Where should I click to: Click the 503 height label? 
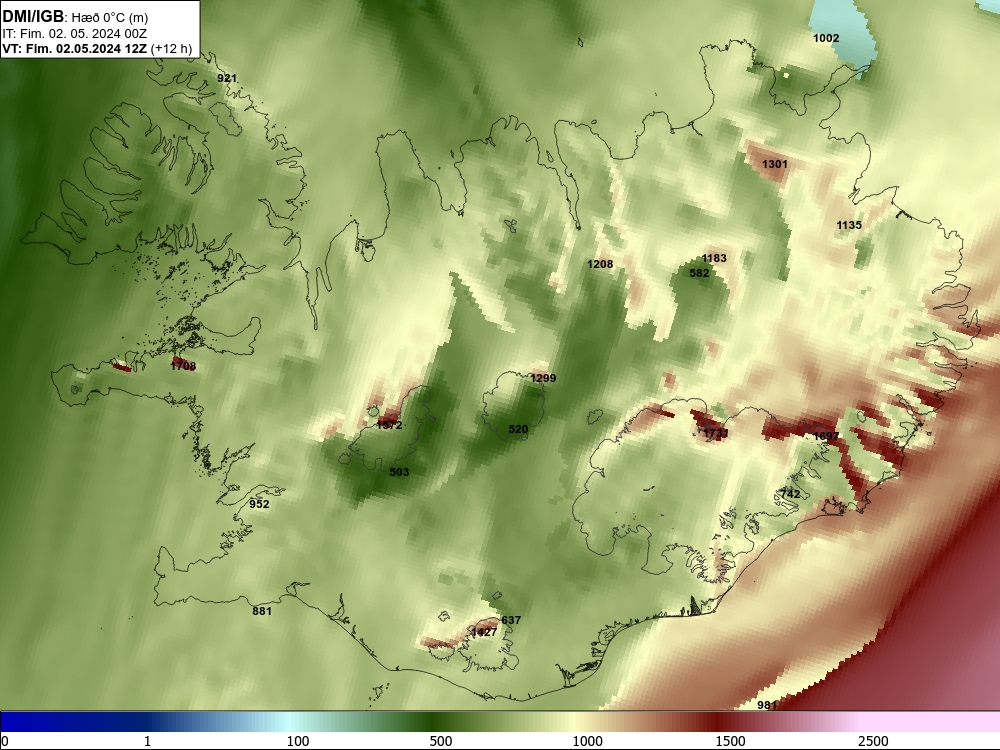(x=399, y=473)
